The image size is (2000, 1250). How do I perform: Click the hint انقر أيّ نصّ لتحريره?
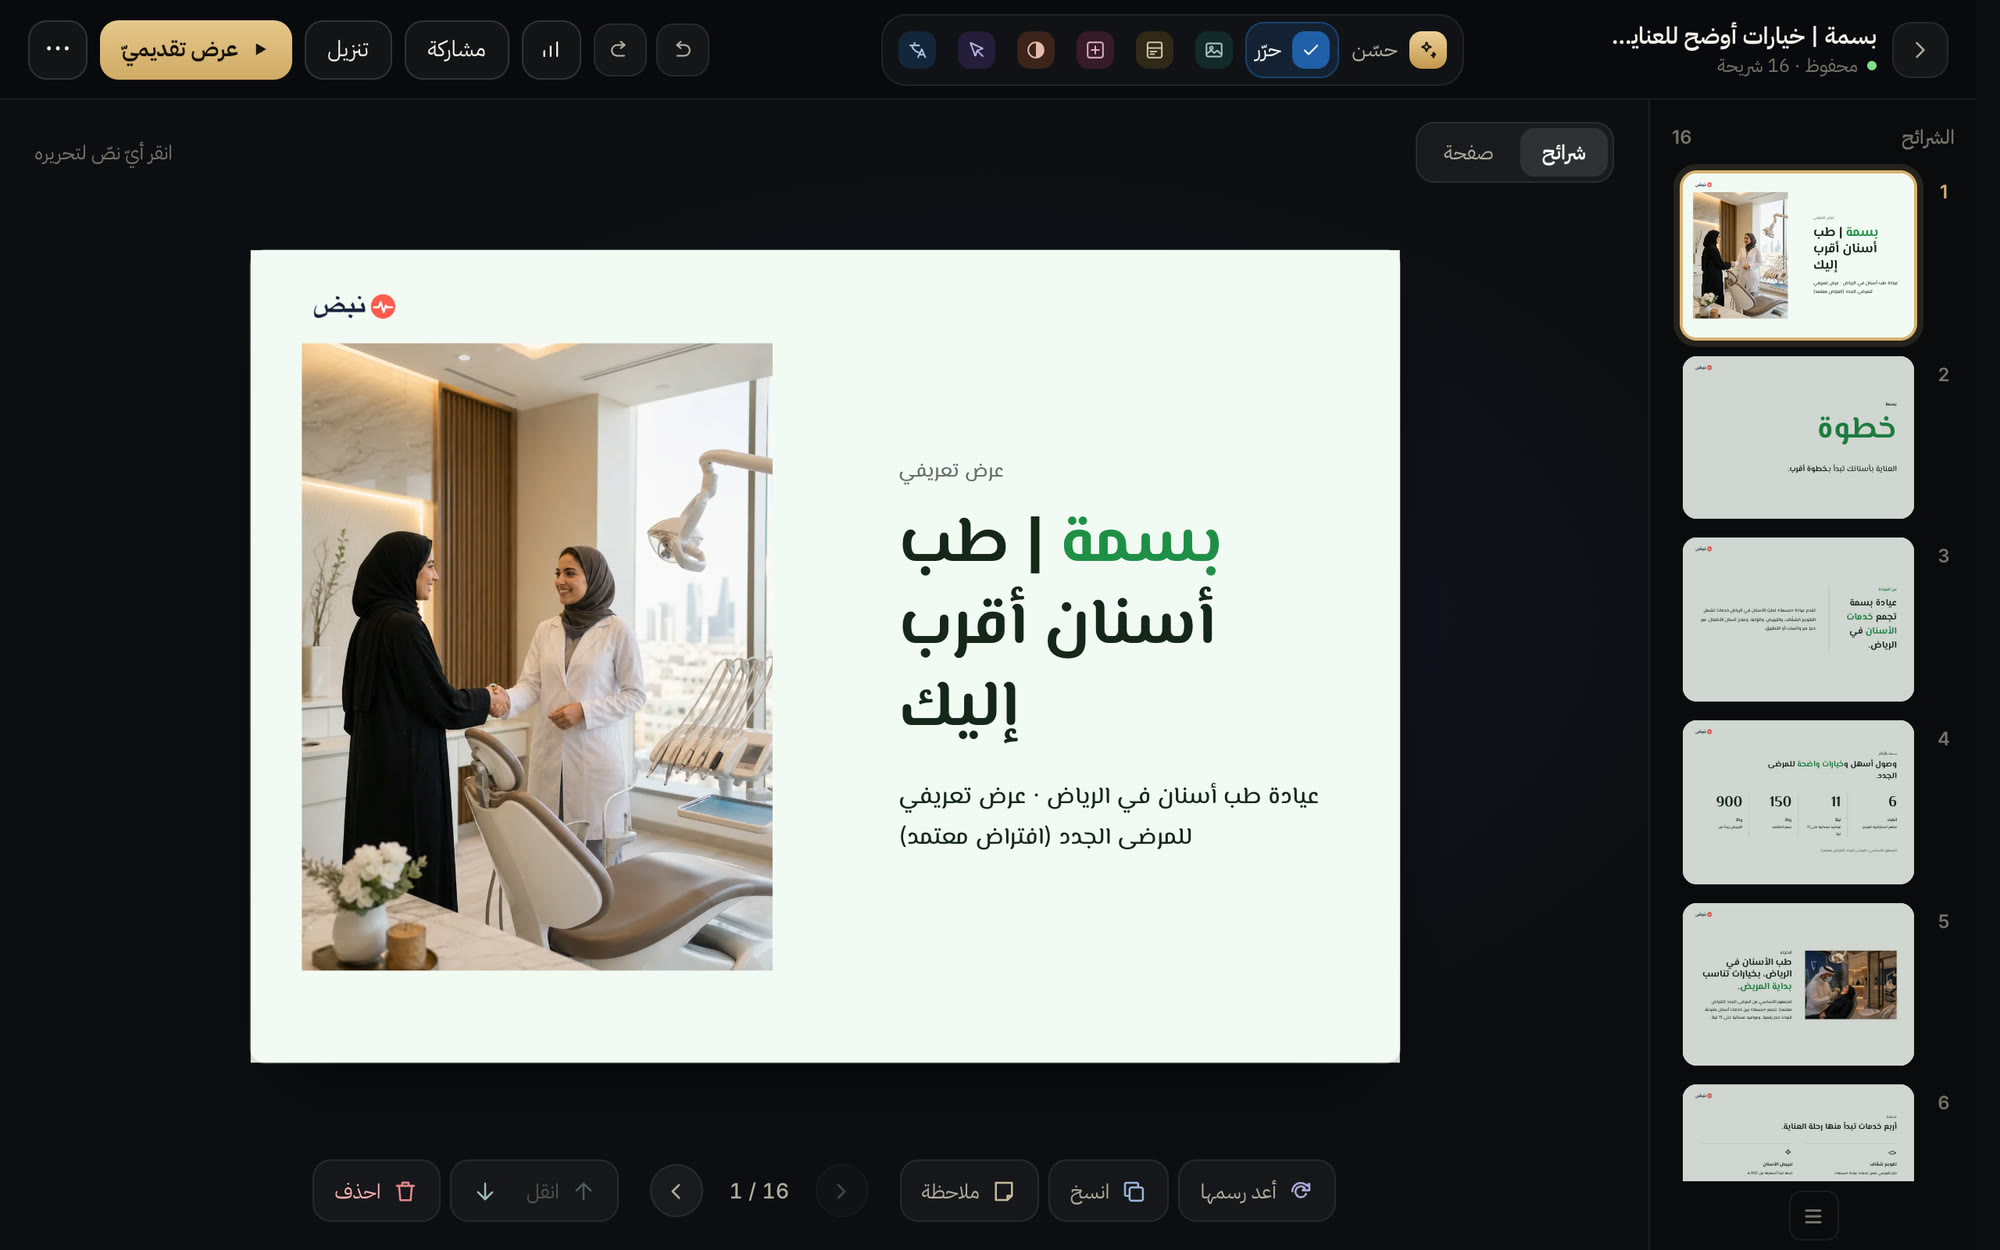coord(103,153)
